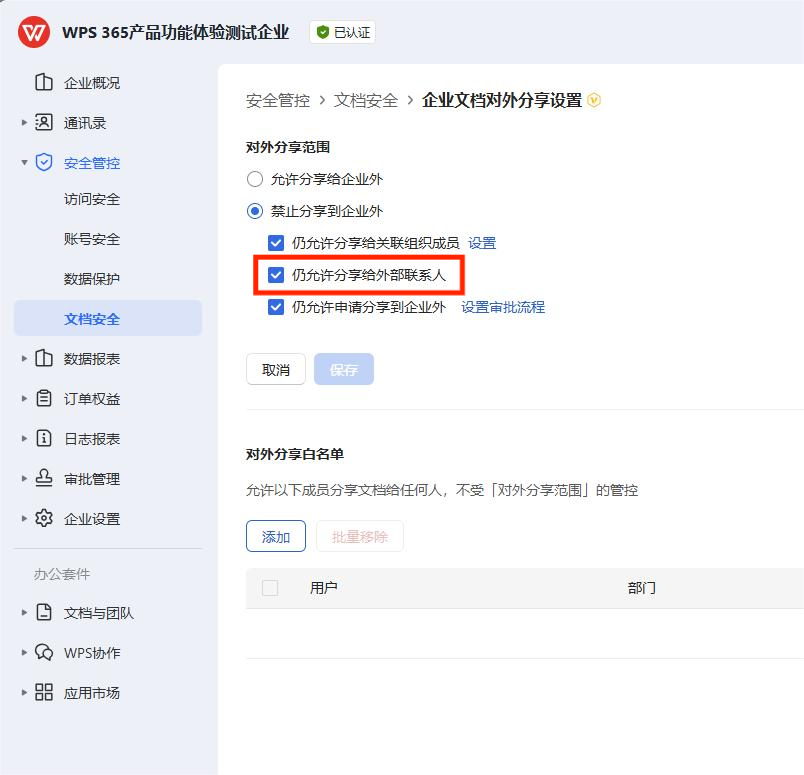Click the 数据报表 icon
This screenshot has height=775, width=804.
coord(44,358)
